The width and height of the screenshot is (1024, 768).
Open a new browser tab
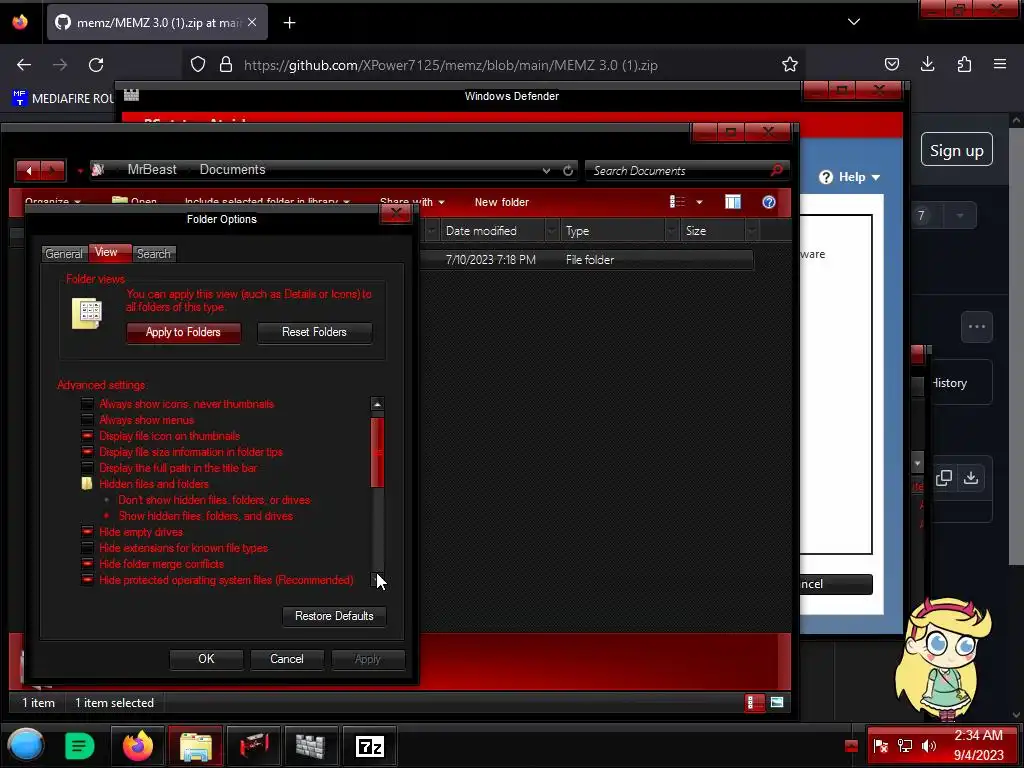pos(289,23)
